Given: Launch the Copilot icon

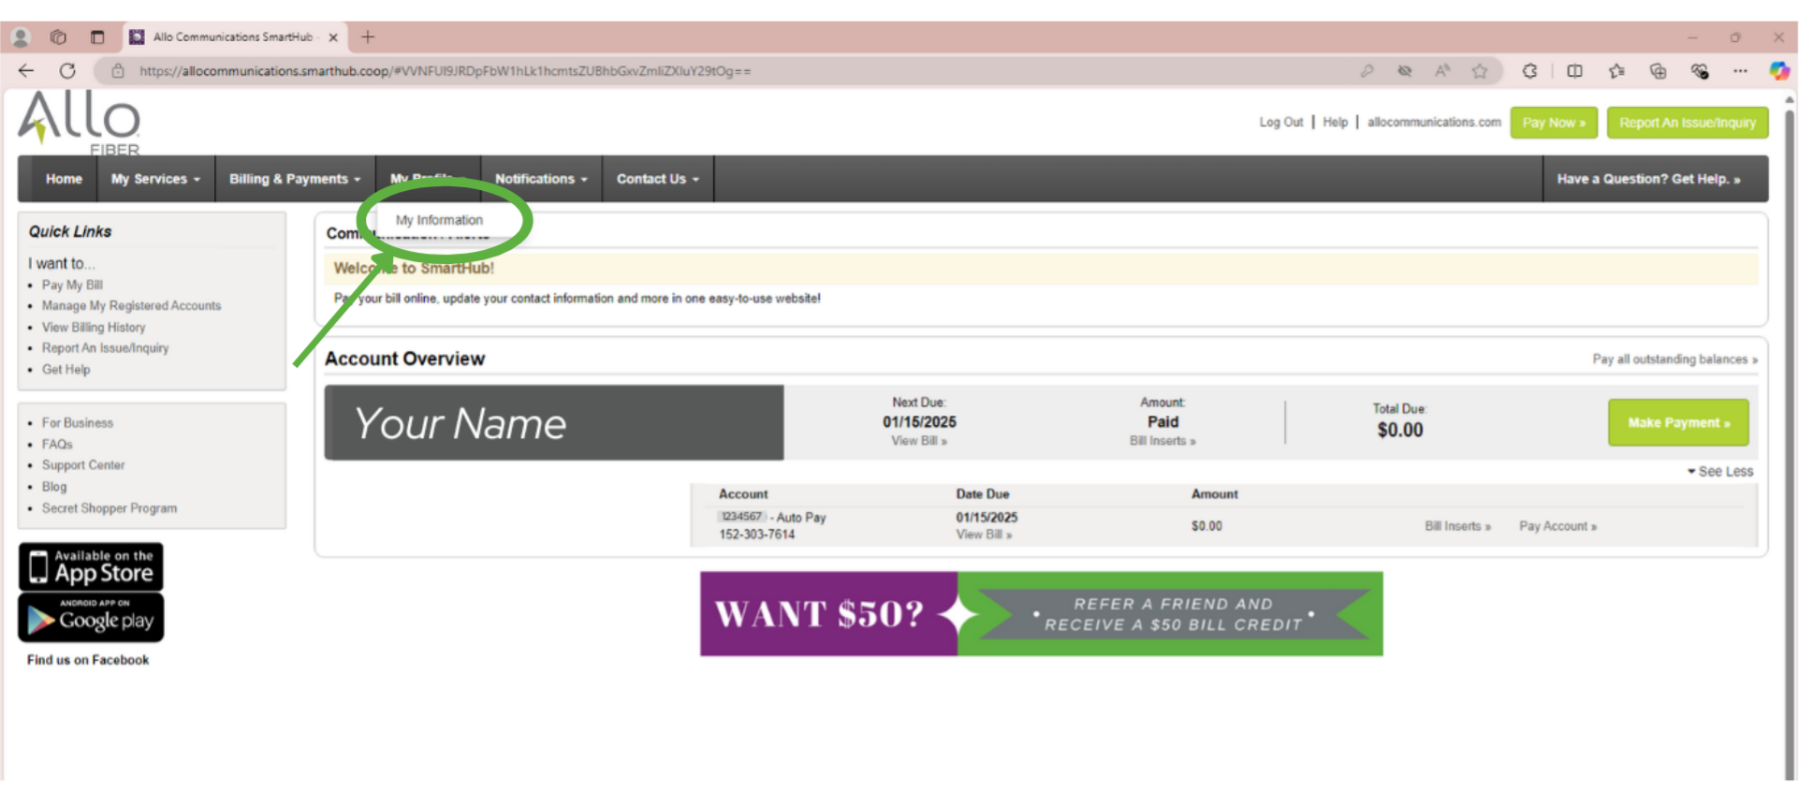Looking at the screenshot, I should (1779, 71).
